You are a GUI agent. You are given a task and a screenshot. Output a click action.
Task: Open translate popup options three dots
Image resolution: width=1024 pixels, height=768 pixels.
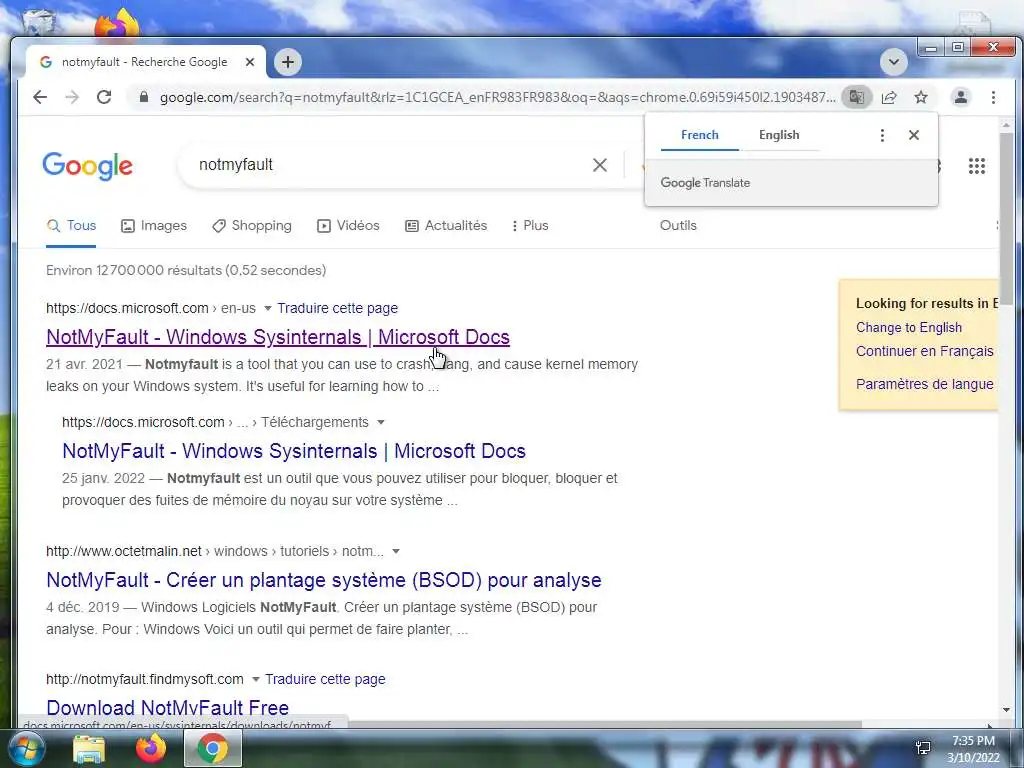tap(882, 135)
